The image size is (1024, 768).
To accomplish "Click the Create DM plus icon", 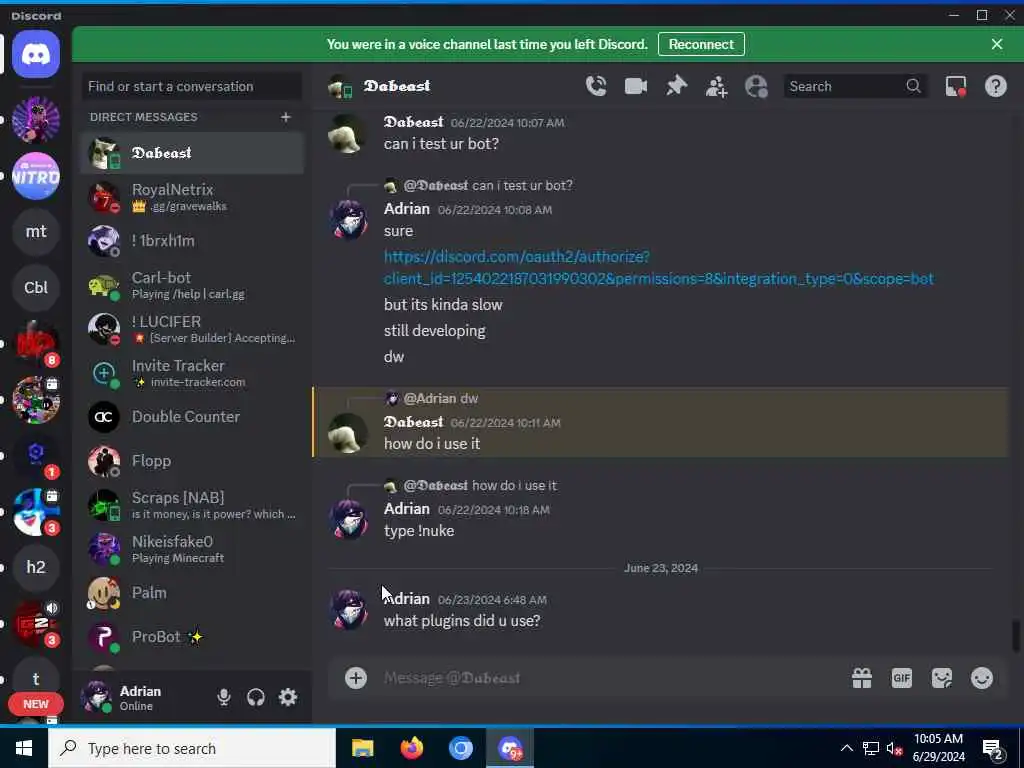I will click(x=285, y=117).
